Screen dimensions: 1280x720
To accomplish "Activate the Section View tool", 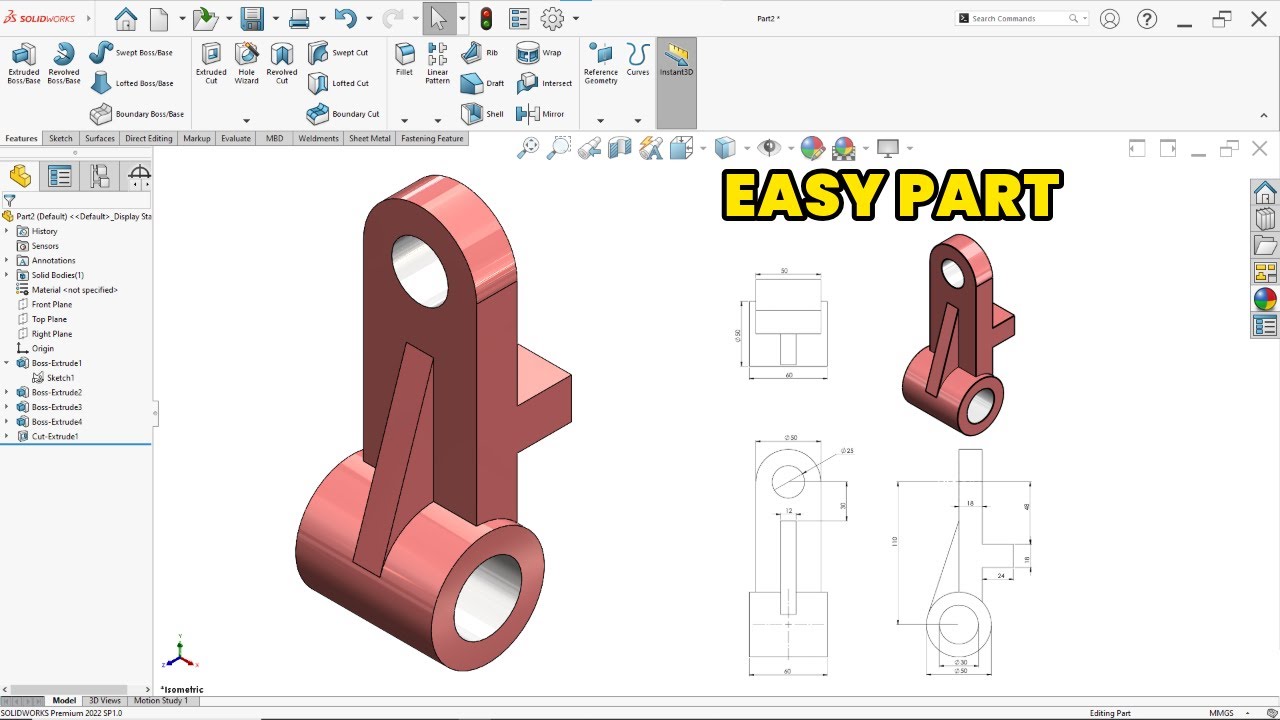I will pos(620,148).
